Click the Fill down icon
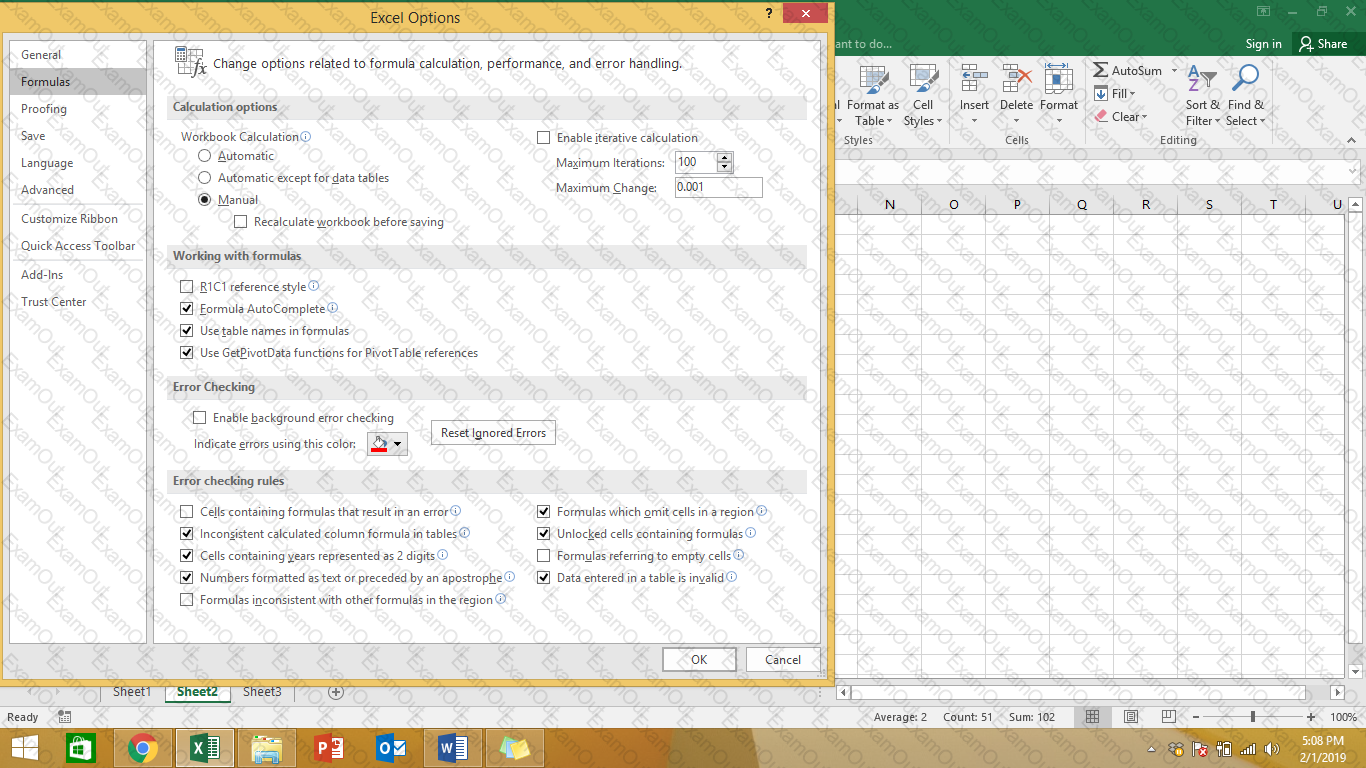The width and height of the screenshot is (1366, 768). (x=1101, y=94)
